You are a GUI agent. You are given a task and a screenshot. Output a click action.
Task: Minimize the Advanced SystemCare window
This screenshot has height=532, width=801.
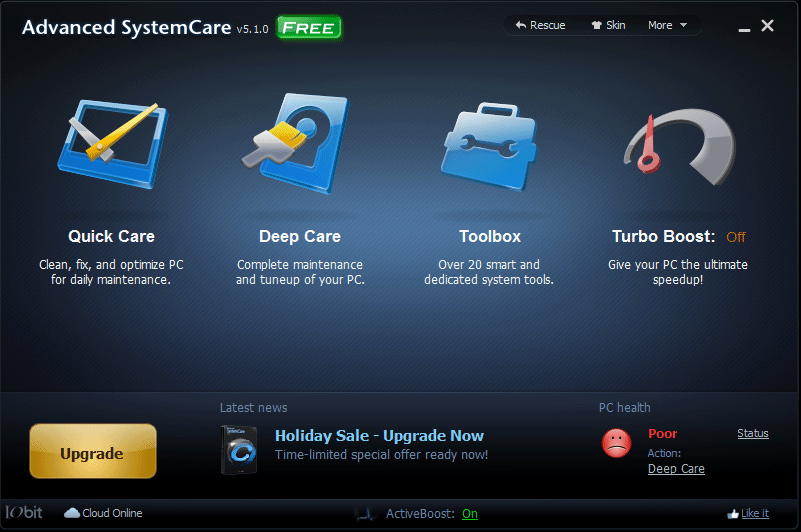[744, 30]
